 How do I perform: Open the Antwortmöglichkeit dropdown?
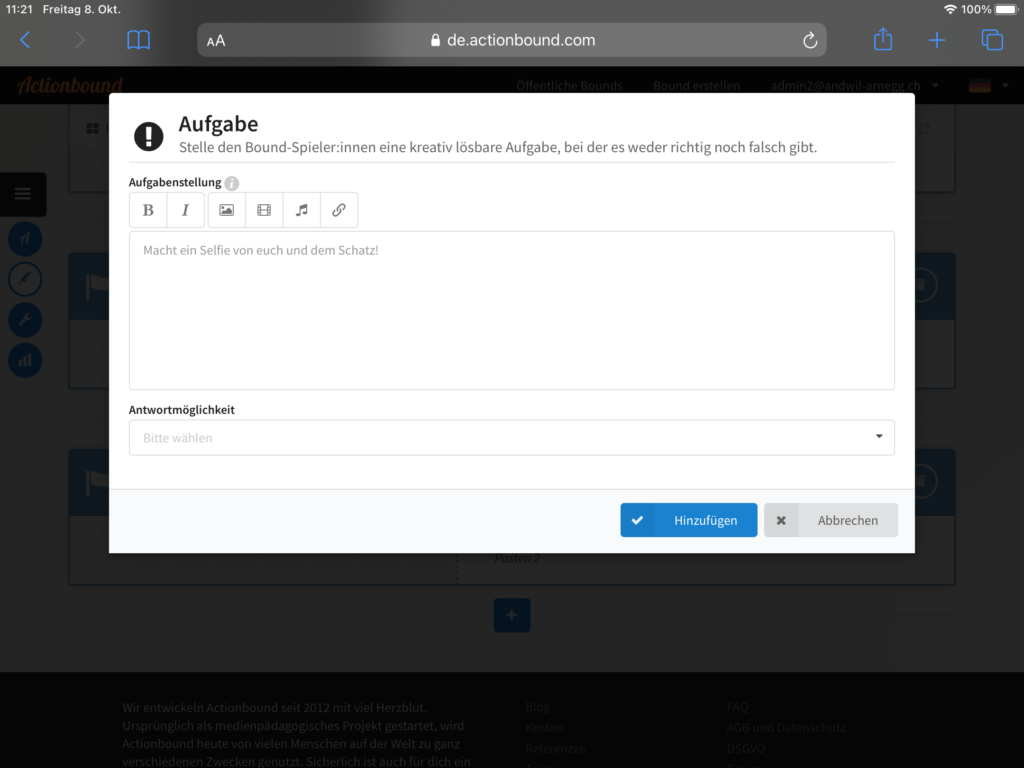(x=511, y=438)
